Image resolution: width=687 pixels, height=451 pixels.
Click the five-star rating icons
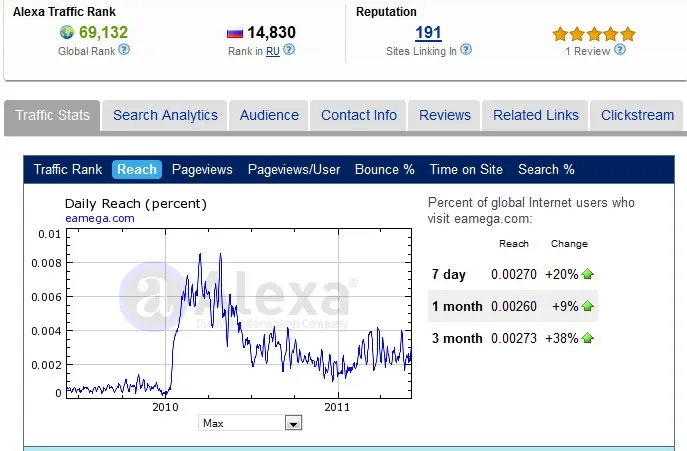tap(594, 34)
